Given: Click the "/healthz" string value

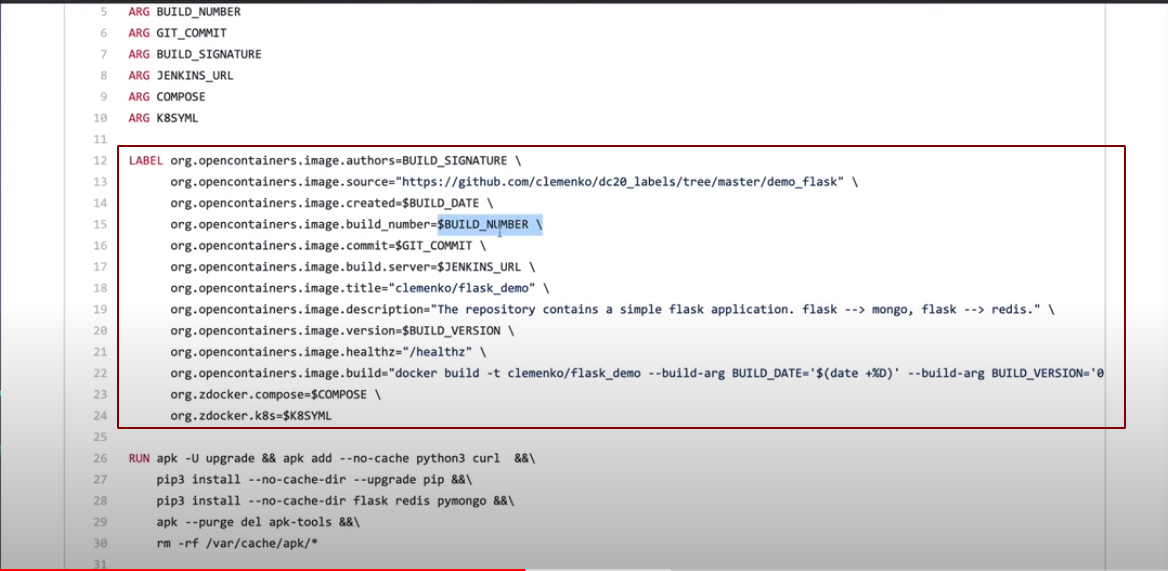Looking at the screenshot, I should pos(437,351).
